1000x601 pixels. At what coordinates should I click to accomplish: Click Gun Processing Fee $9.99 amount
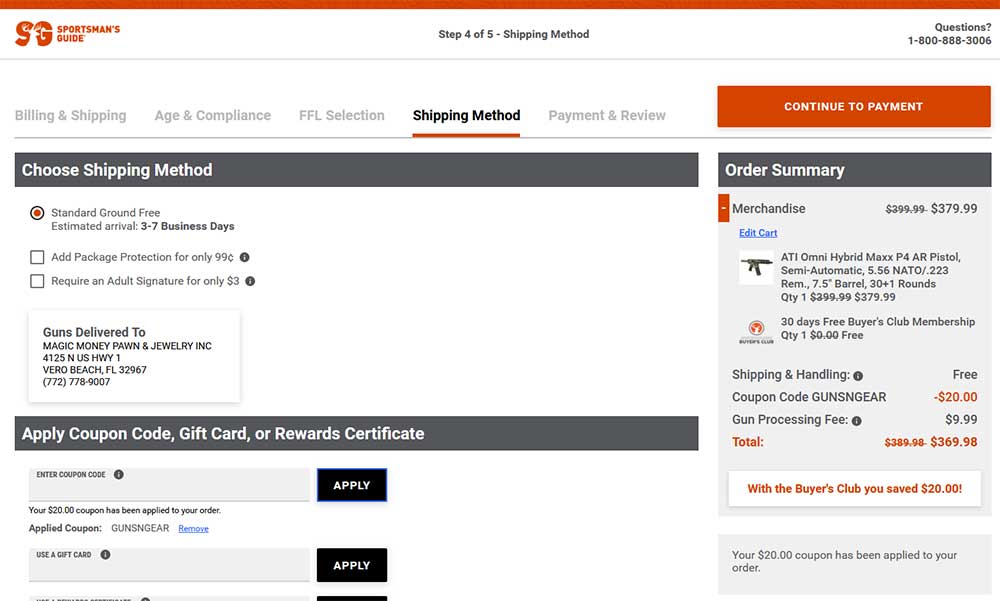coord(961,419)
